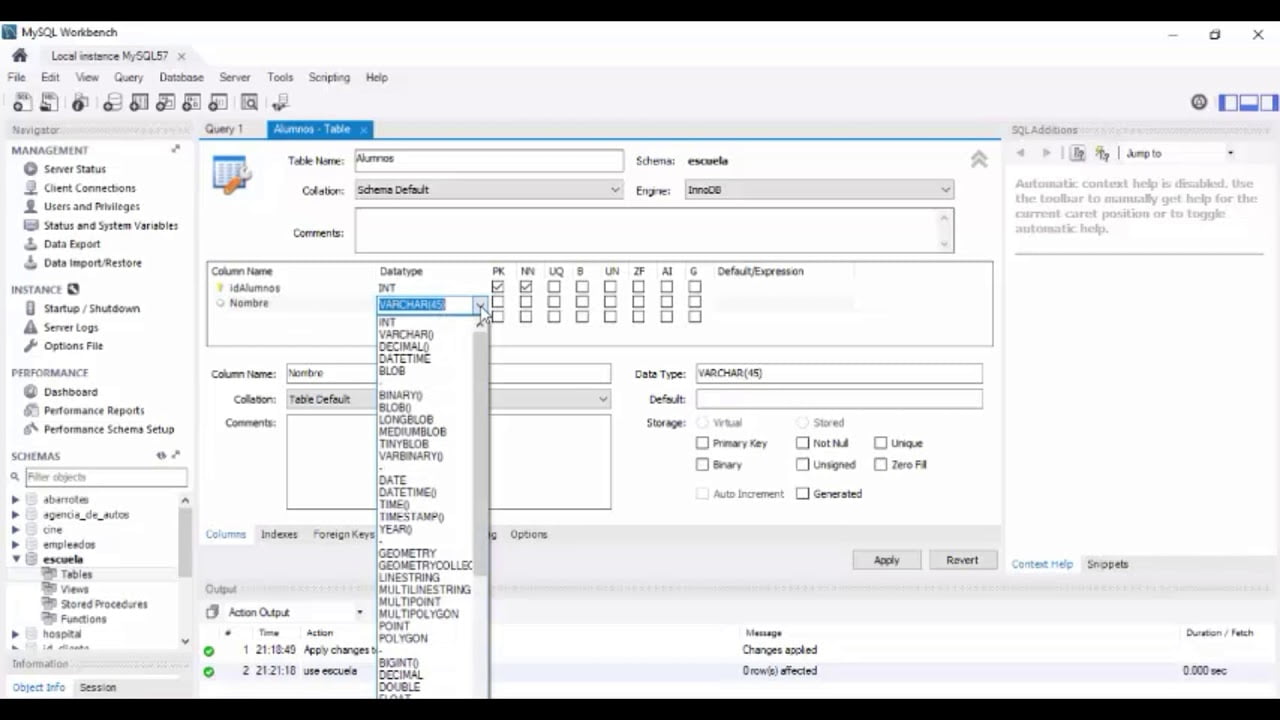Open the home screen tab icon
The height and width of the screenshot is (720, 1280).
pos(19,56)
